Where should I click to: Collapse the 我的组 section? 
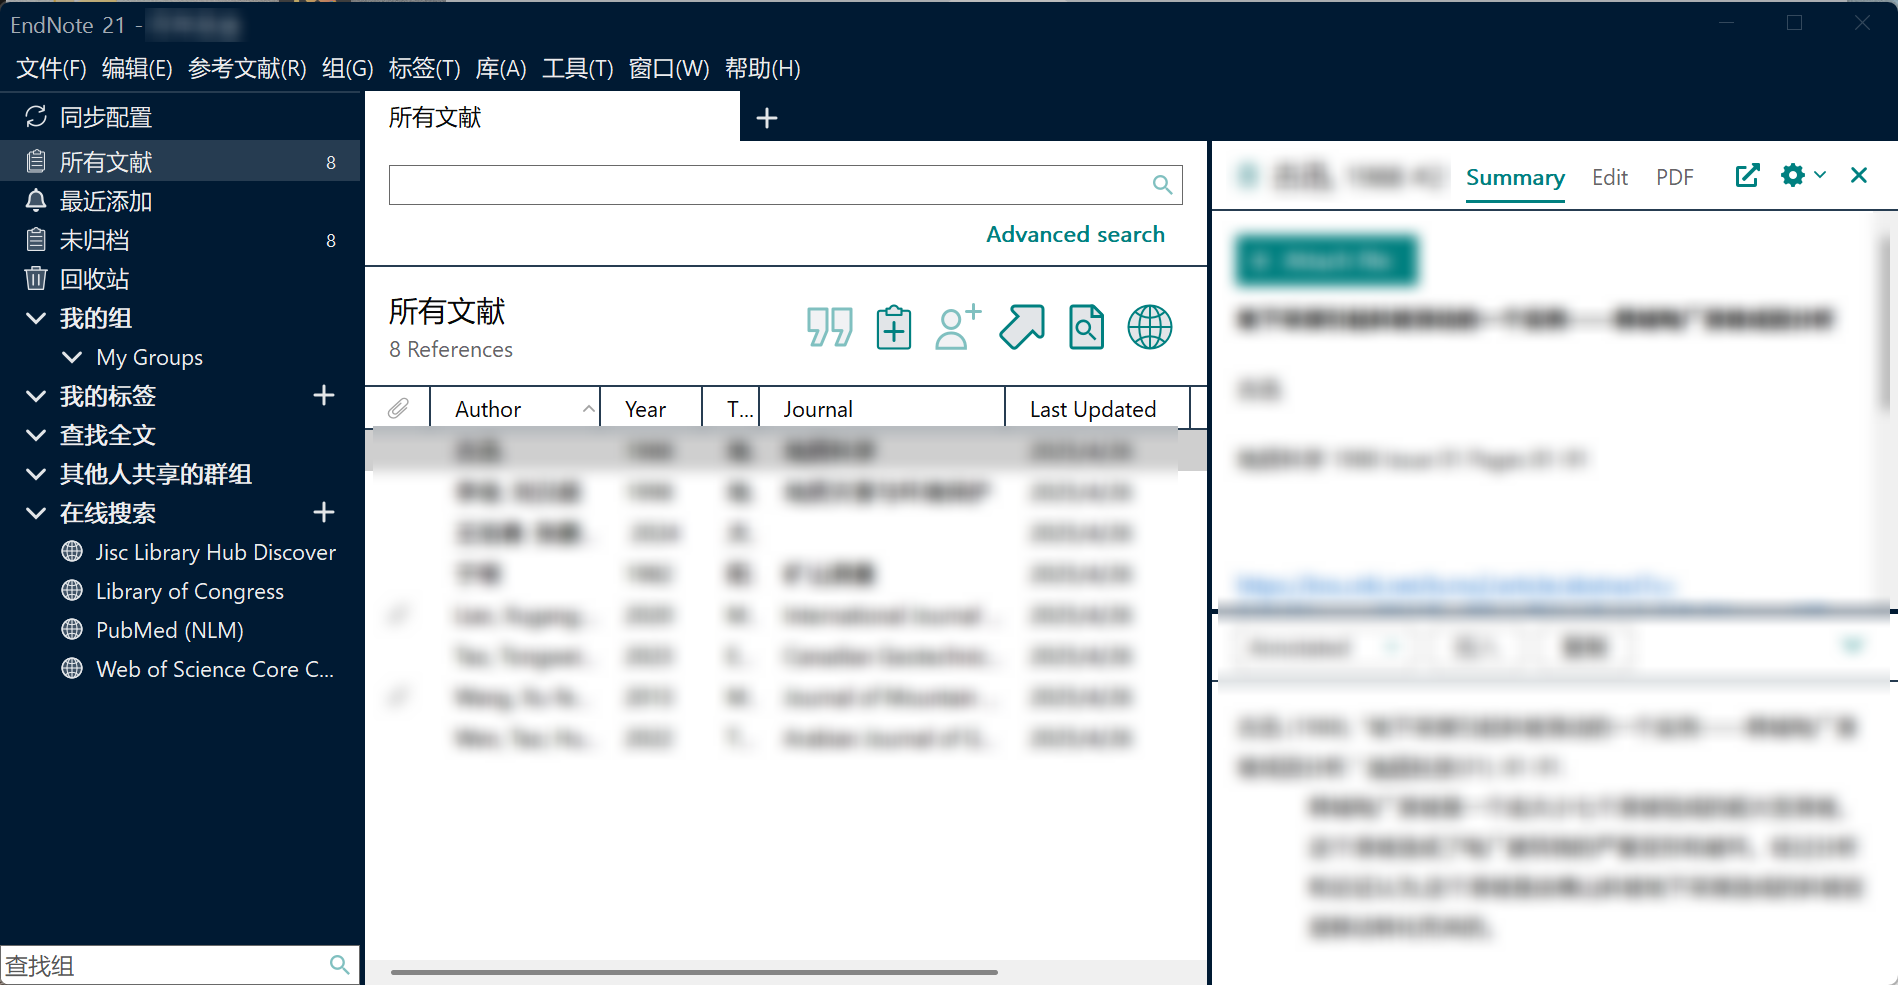point(36,318)
